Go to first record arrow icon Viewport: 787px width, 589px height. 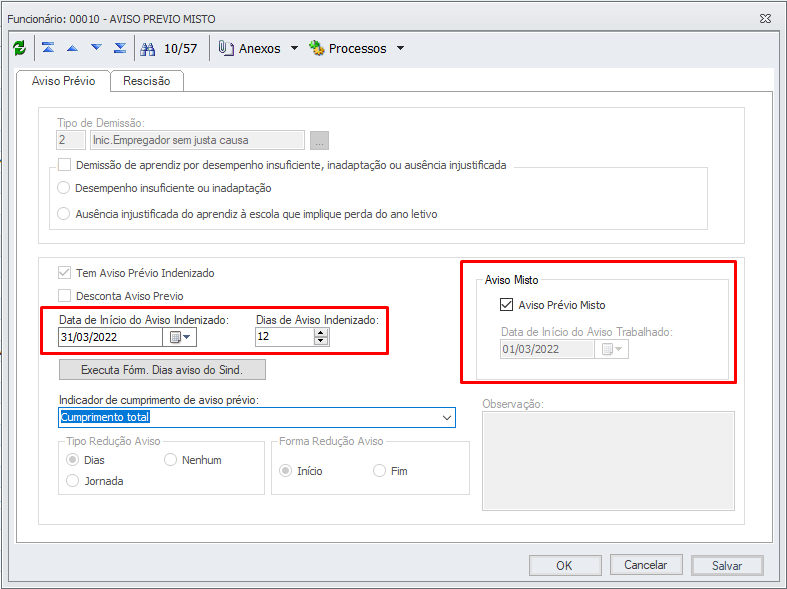[x=48, y=48]
